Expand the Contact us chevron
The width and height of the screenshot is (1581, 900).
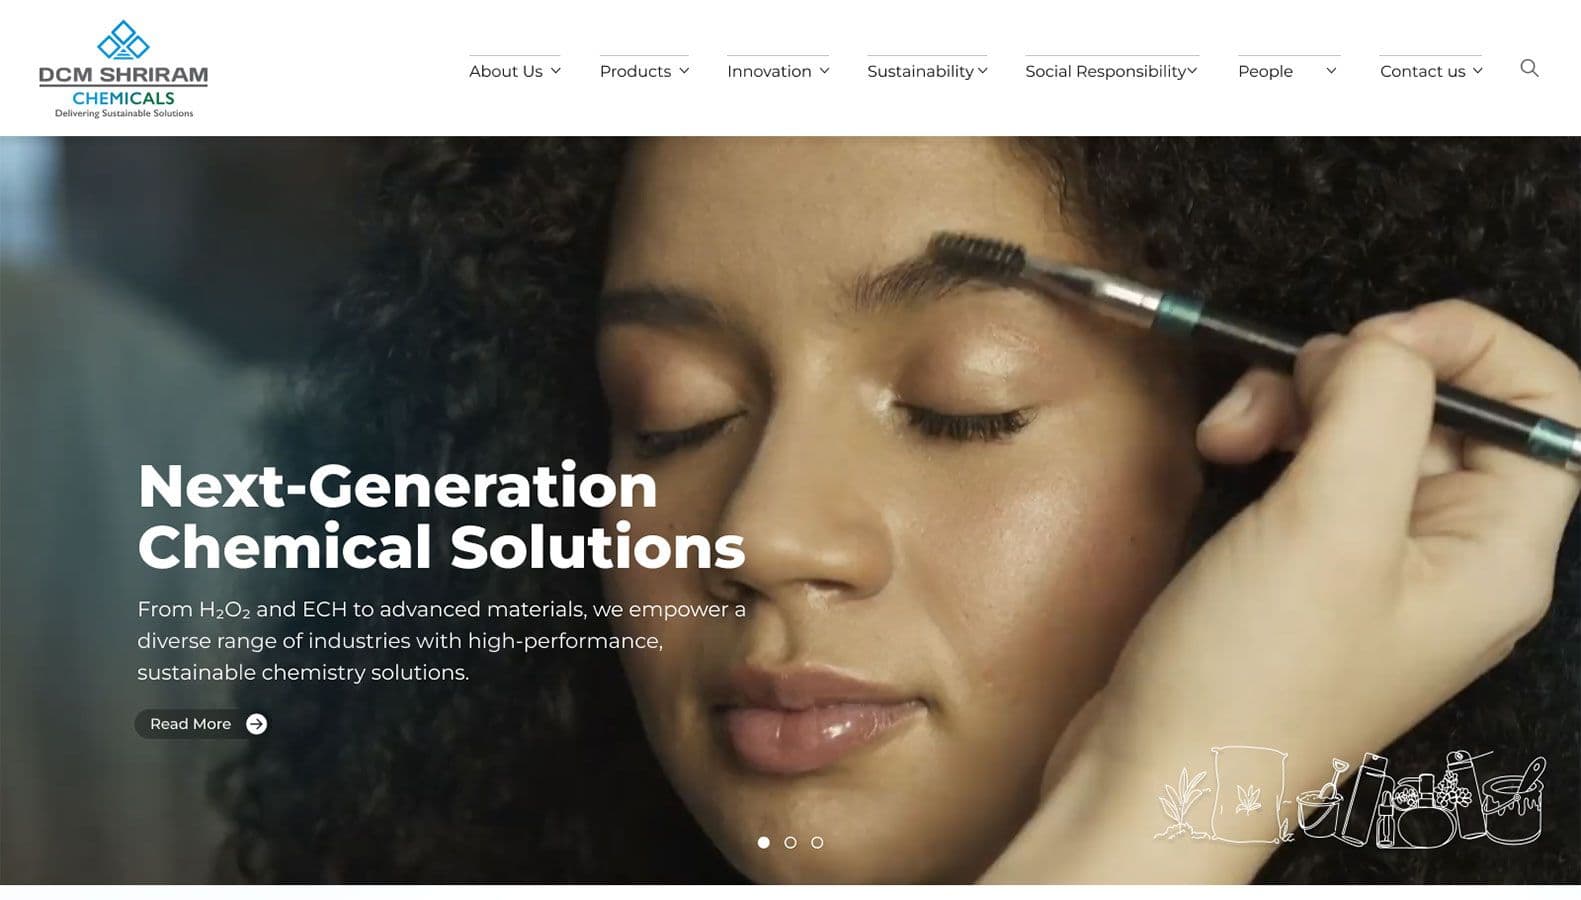(1477, 71)
